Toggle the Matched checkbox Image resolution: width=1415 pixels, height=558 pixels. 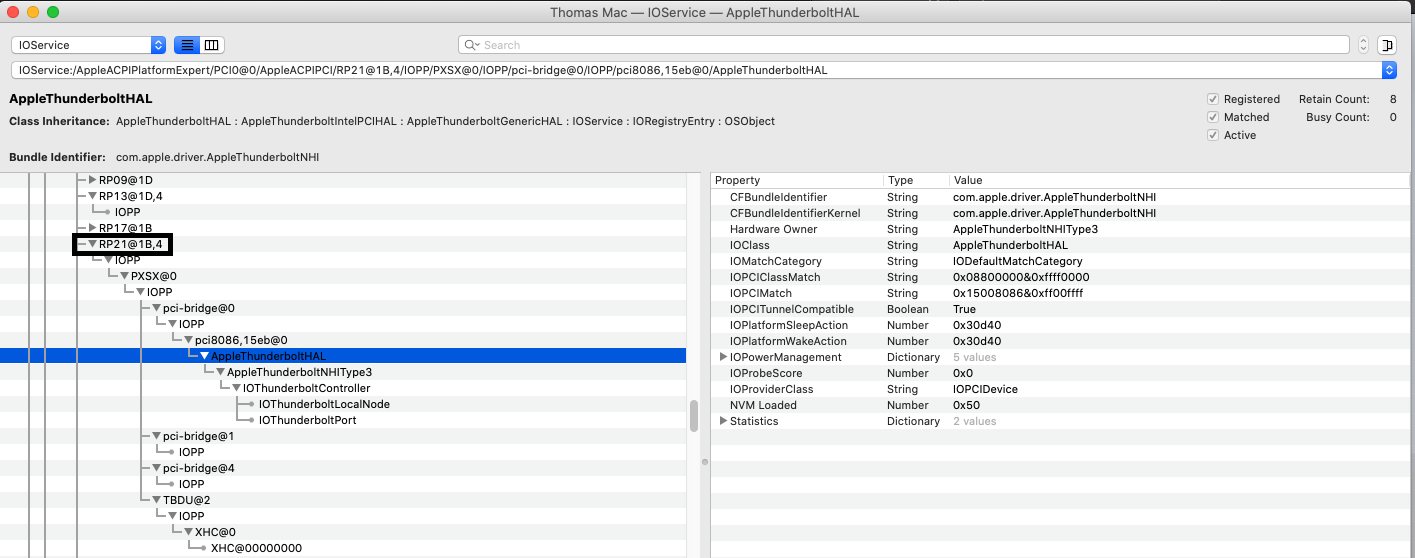(x=1213, y=117)
